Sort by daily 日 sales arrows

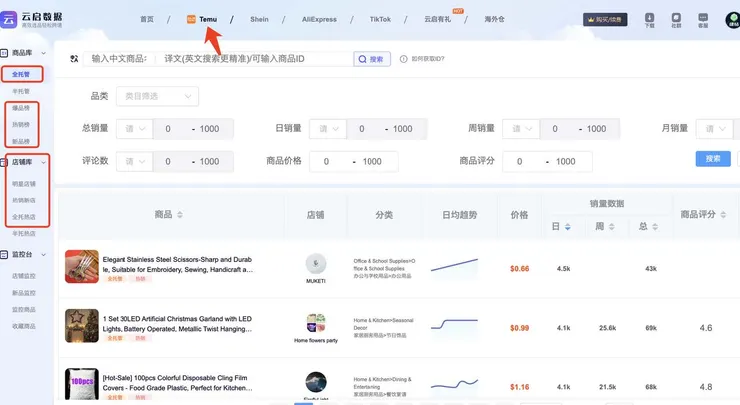coord(568,227)
